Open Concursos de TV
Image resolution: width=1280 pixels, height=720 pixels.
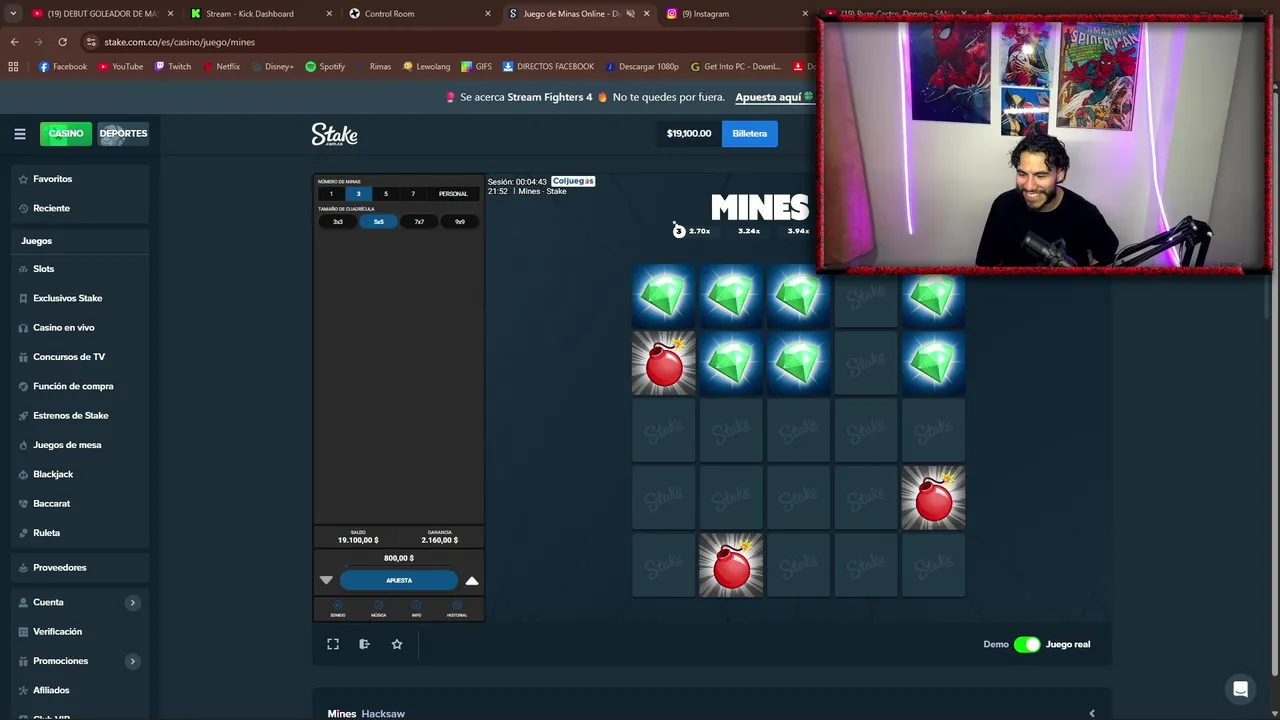[x=68, y=357]
